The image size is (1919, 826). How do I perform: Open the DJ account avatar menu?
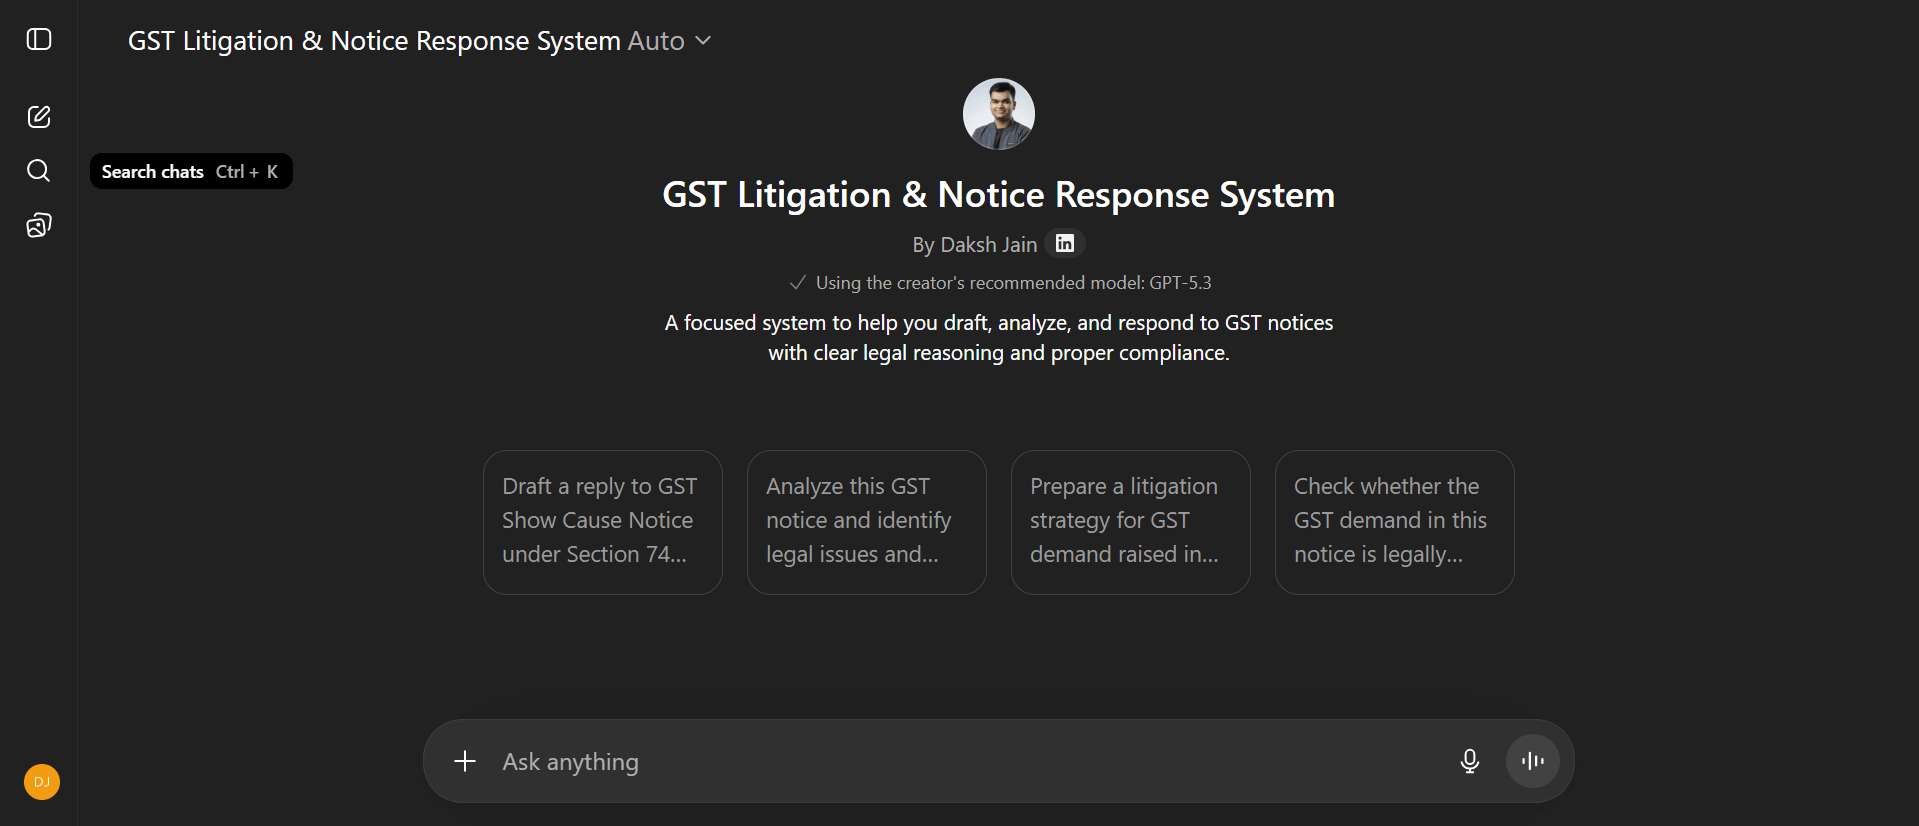(42, 782)
